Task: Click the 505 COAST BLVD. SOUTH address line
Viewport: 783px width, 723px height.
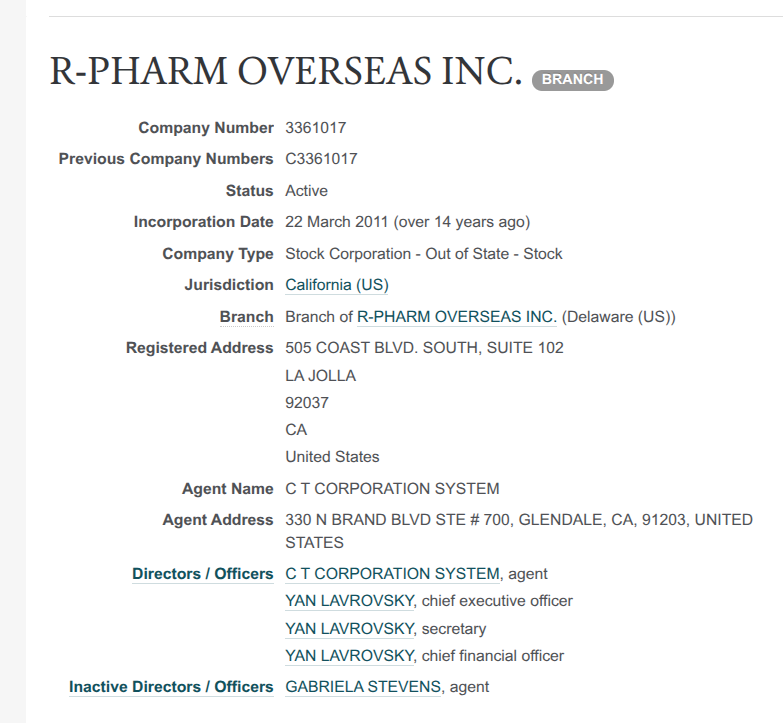Action: [x=424, y=348]
